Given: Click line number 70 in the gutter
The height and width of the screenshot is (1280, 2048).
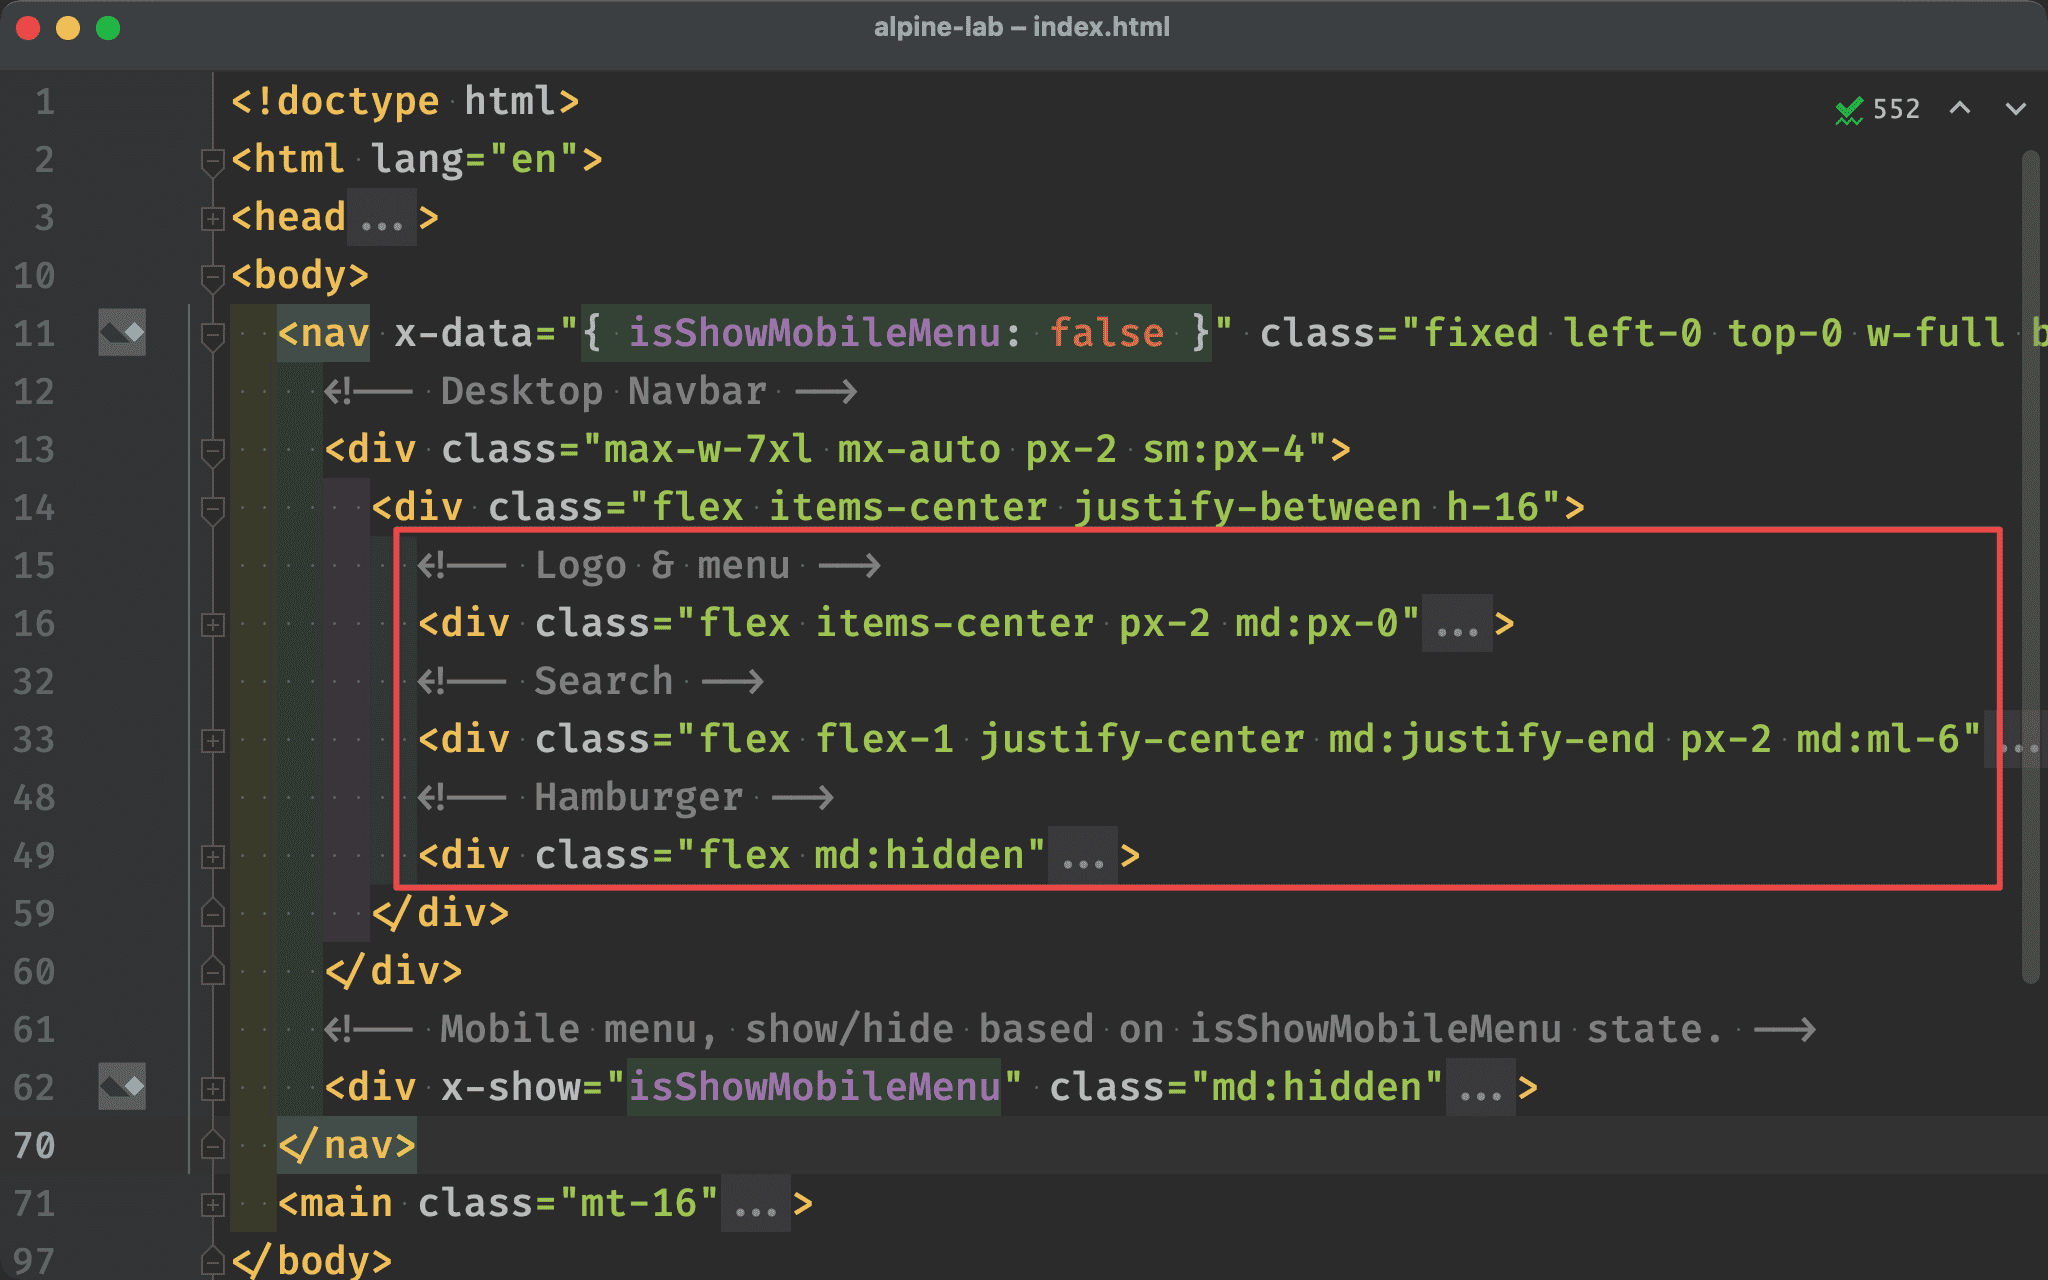Looking at the screenshot, I should click(35, 1145).
